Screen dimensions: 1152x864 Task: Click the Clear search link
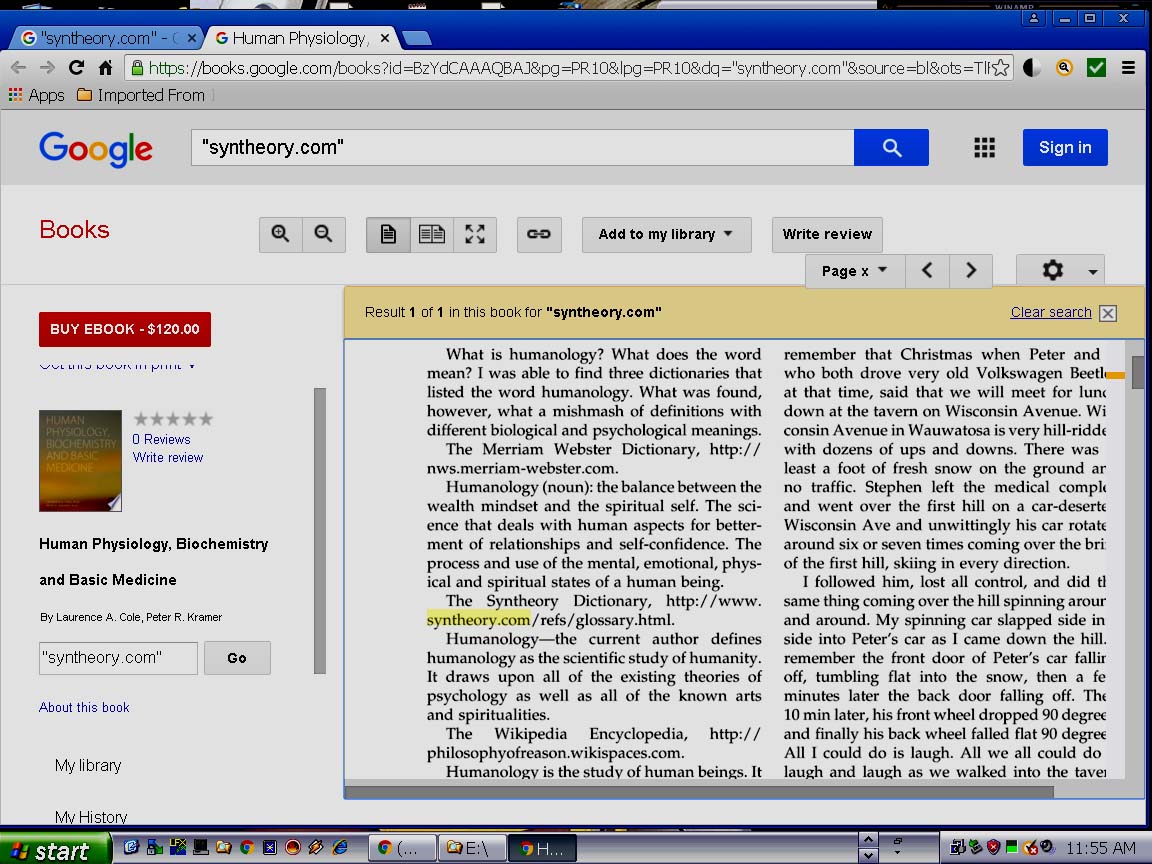pos(1051,312)
